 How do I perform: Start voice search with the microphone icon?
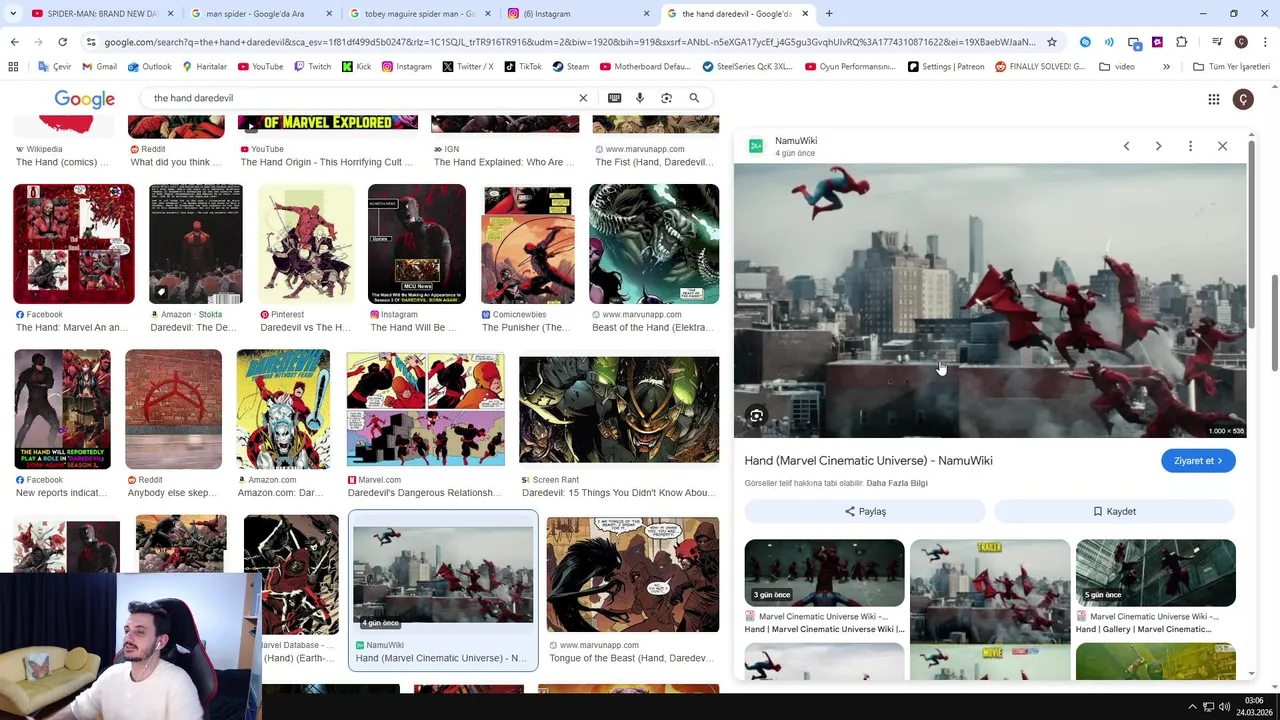[x=640, y=98]
